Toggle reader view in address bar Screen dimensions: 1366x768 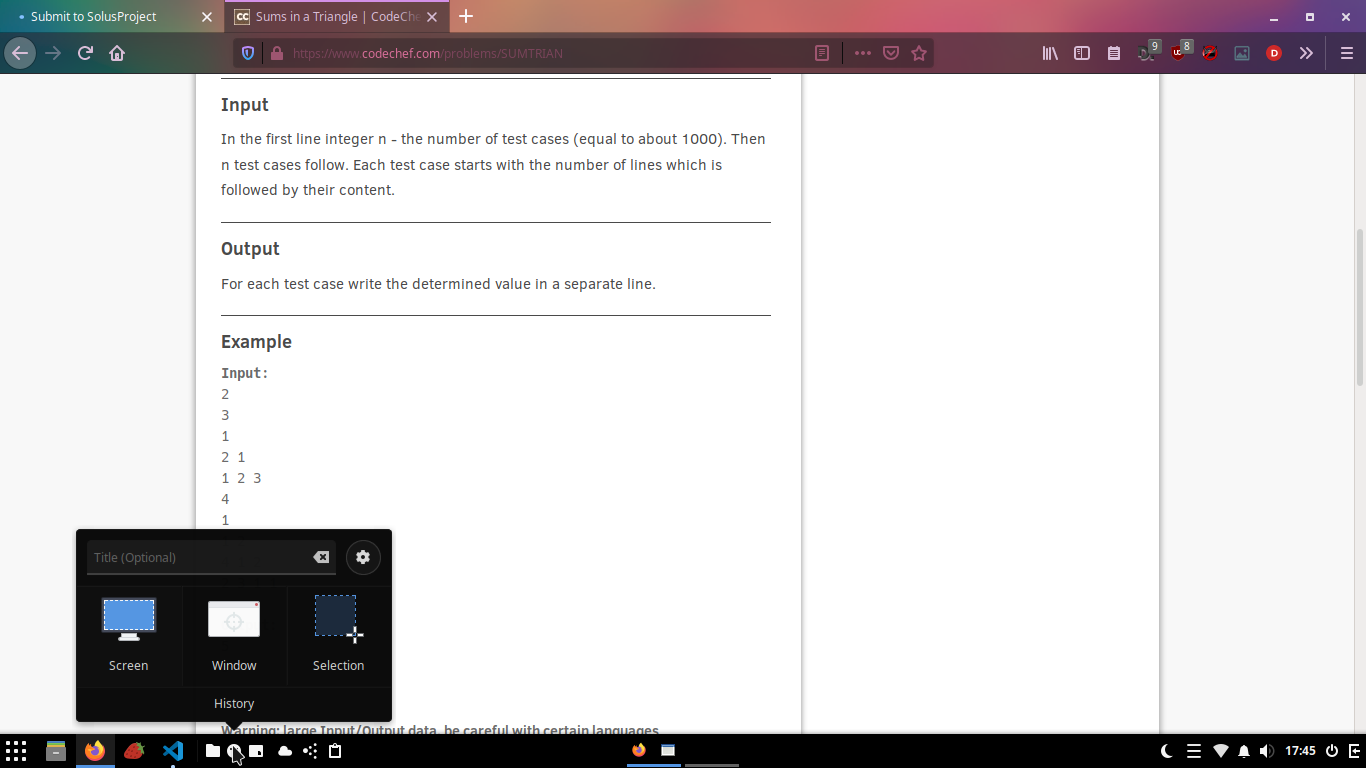point(822,53)
